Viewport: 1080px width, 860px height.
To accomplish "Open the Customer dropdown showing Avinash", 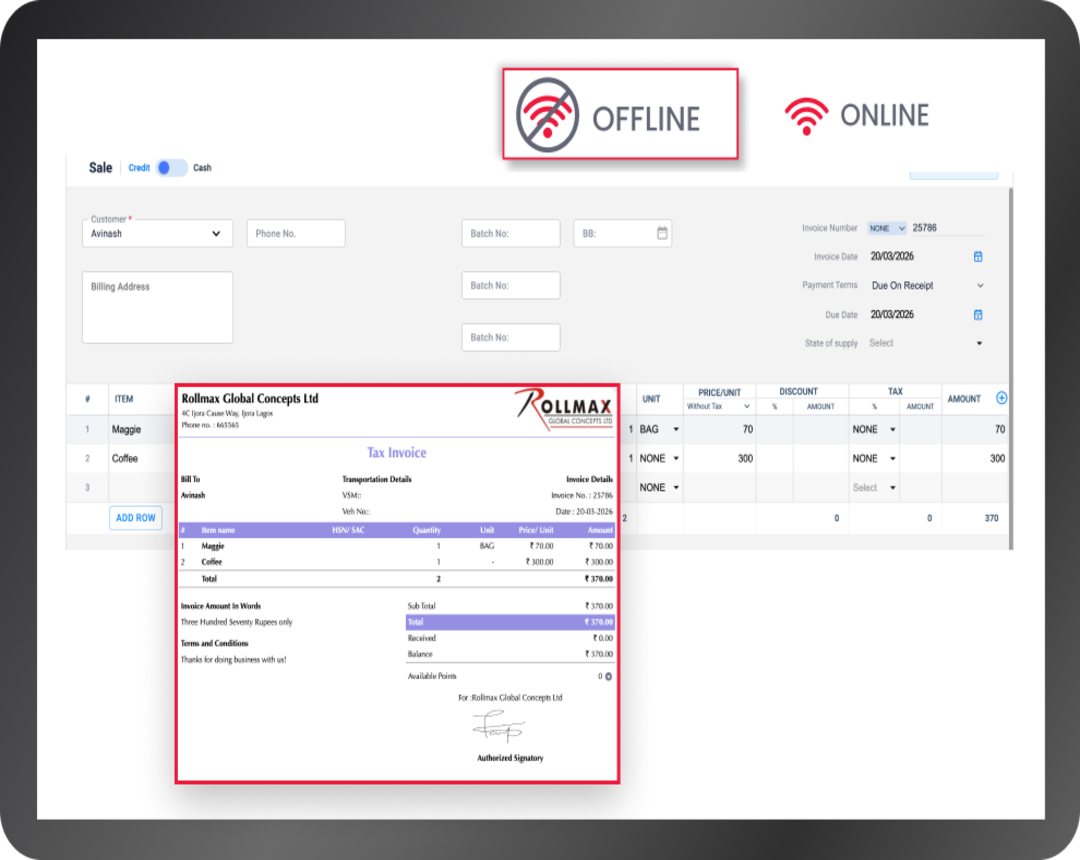I will [157, 233].
